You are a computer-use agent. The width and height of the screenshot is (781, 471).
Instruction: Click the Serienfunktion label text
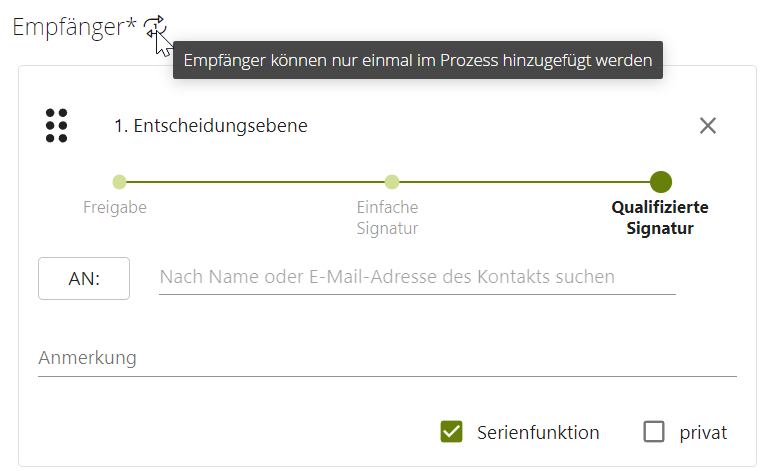(538, 433)
